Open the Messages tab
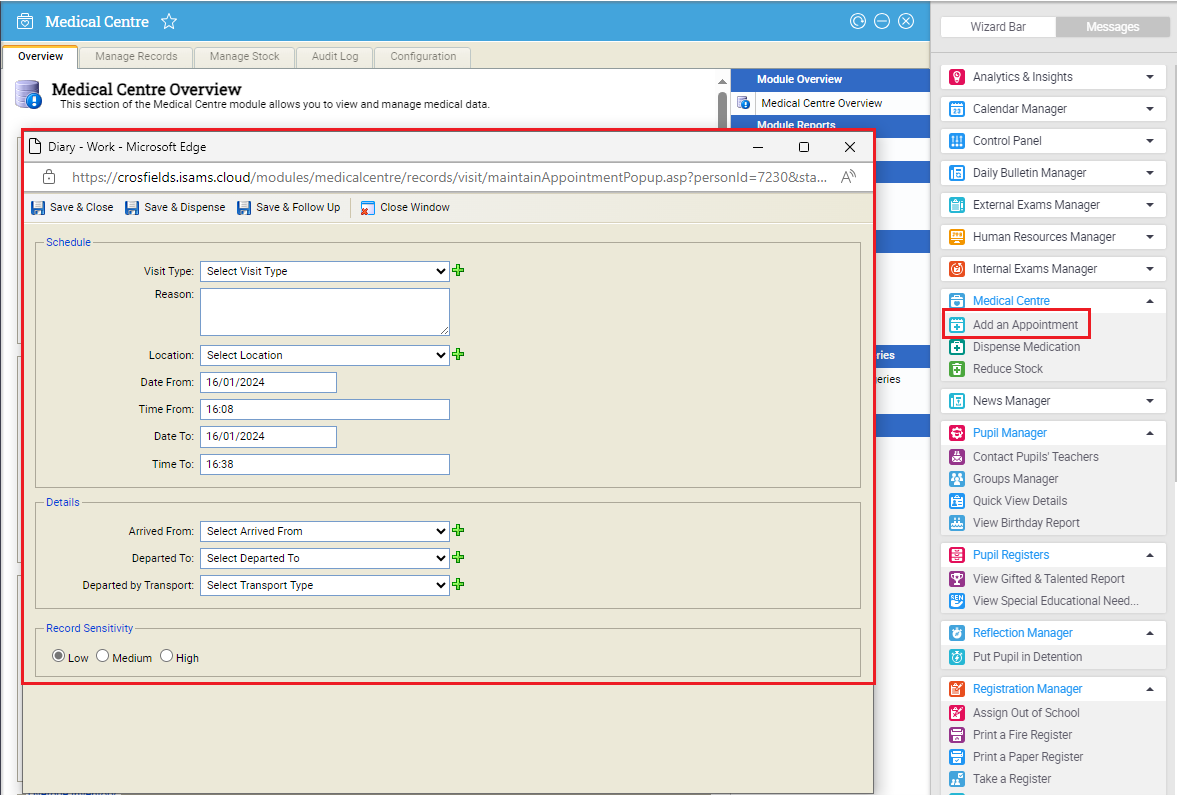The width and height of the screenshot is (1177, 795). 1112,27
